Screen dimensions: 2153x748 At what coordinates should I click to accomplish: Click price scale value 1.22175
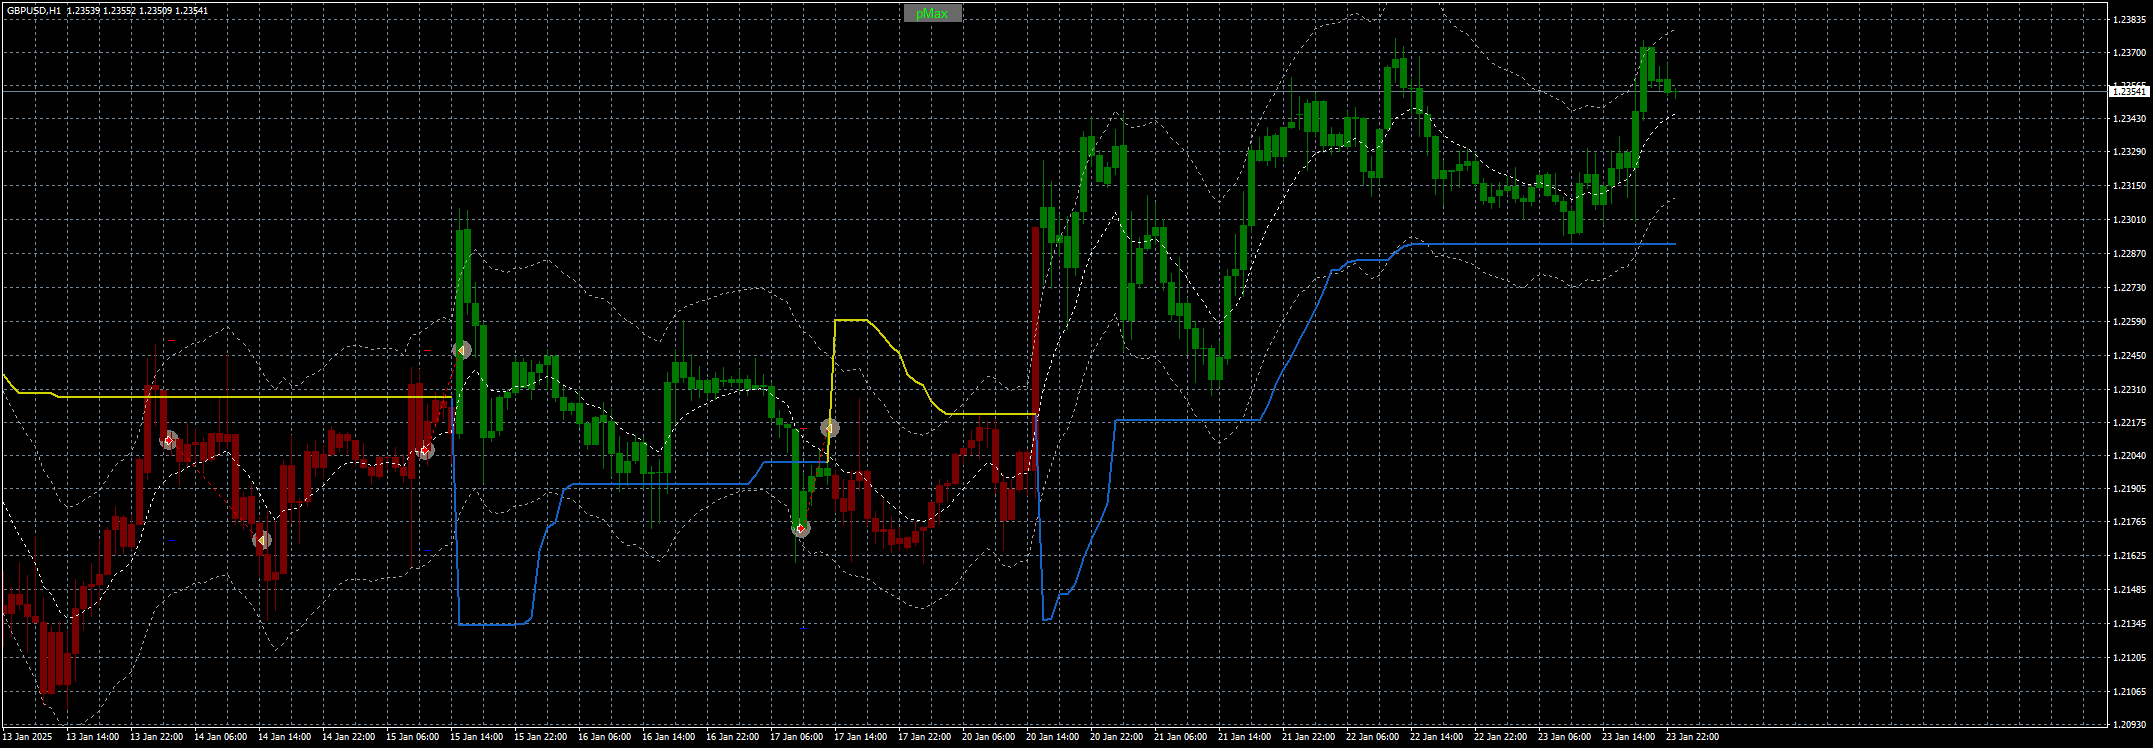2128,423
